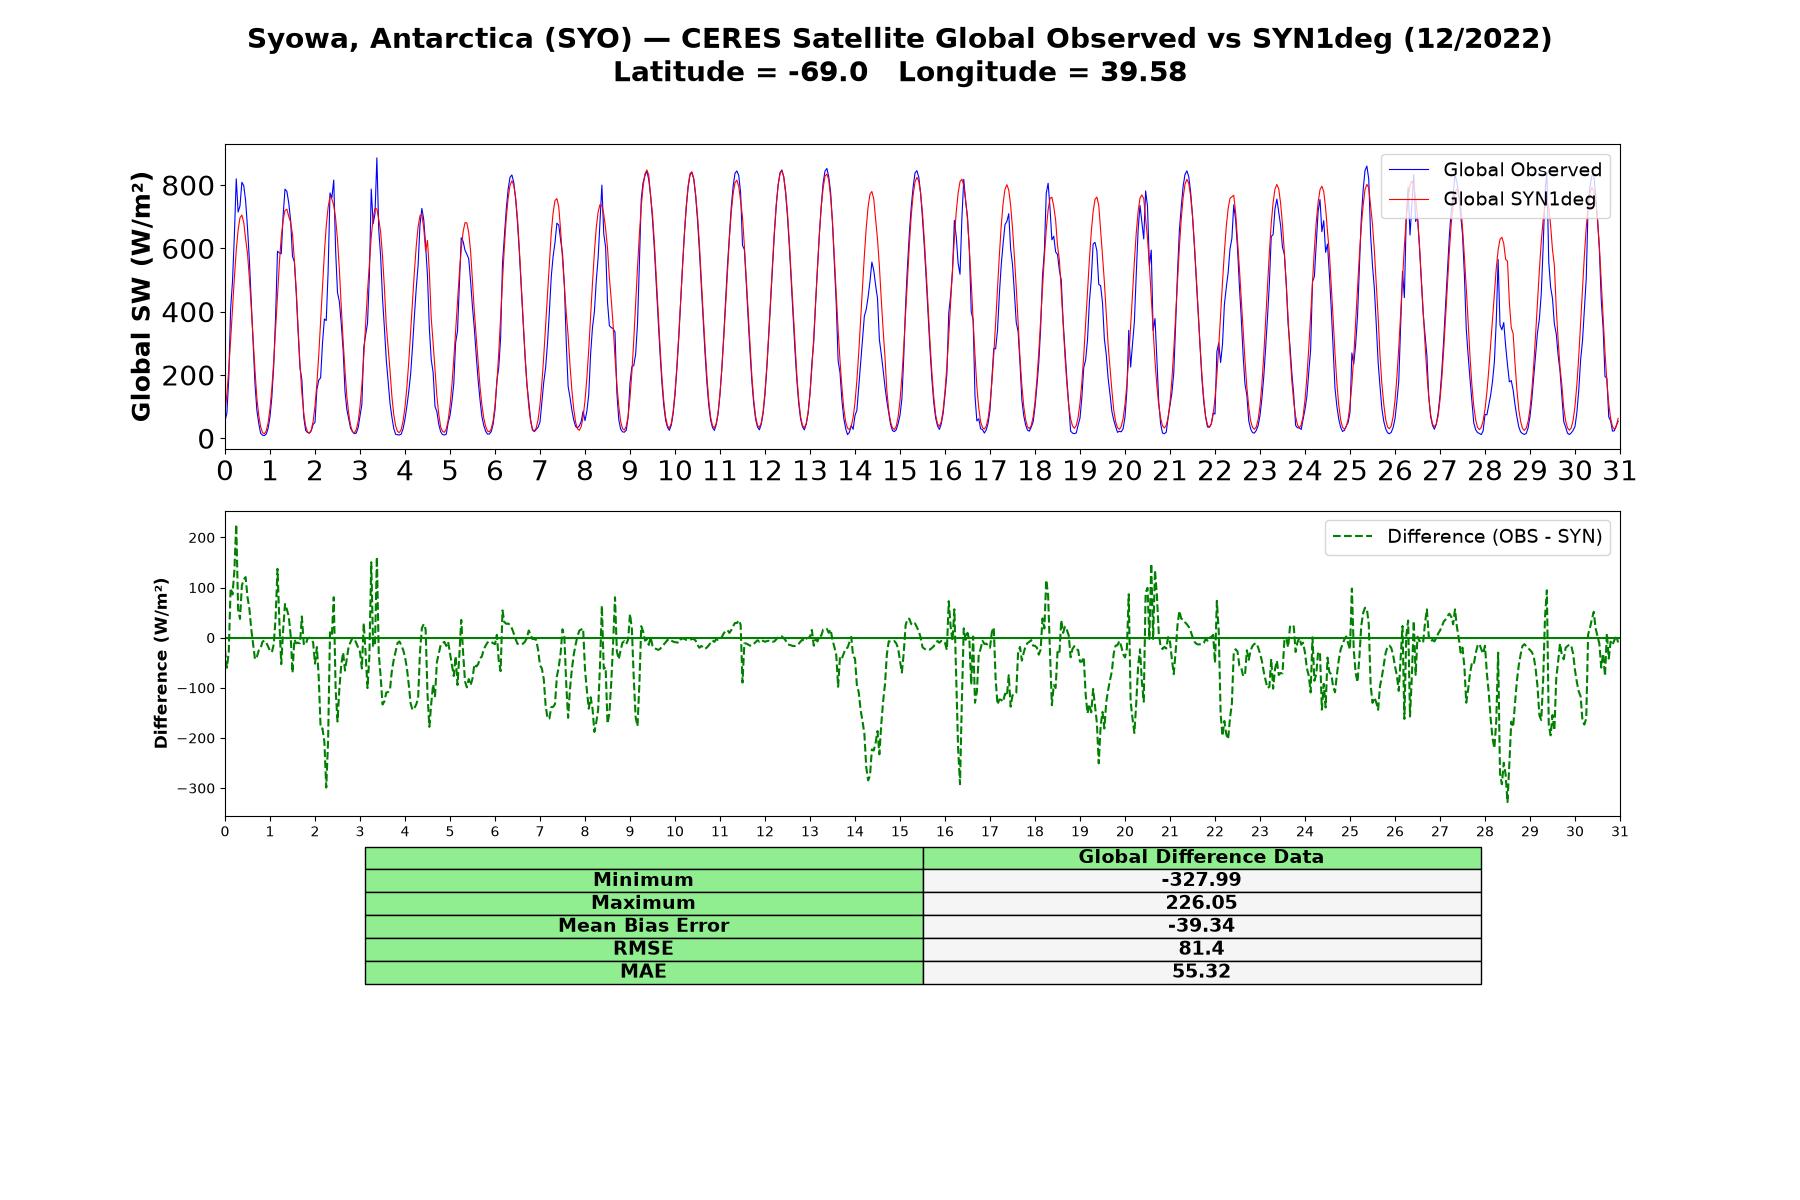The image size is (1800, 1200).
Task: Click the Latitude and Longitude subtitle
Action: tap(899, 72)
